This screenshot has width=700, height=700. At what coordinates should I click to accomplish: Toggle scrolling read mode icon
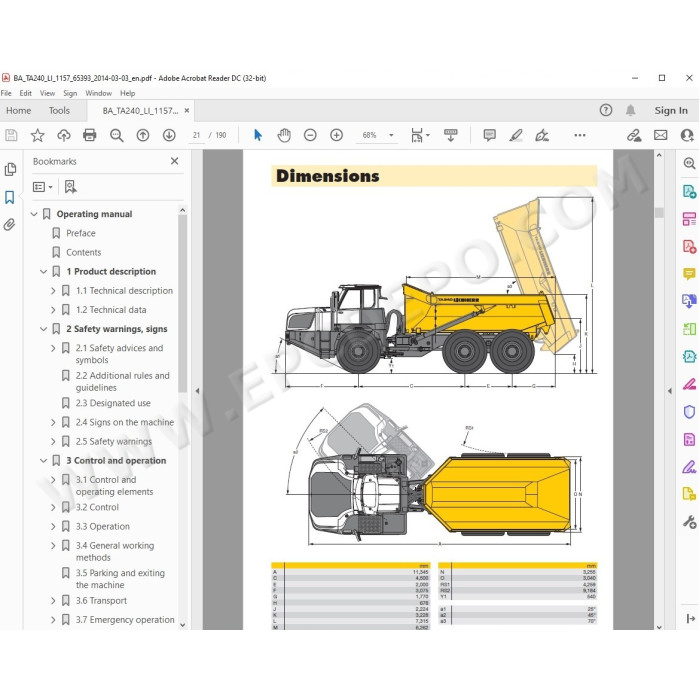click(450, 135)
